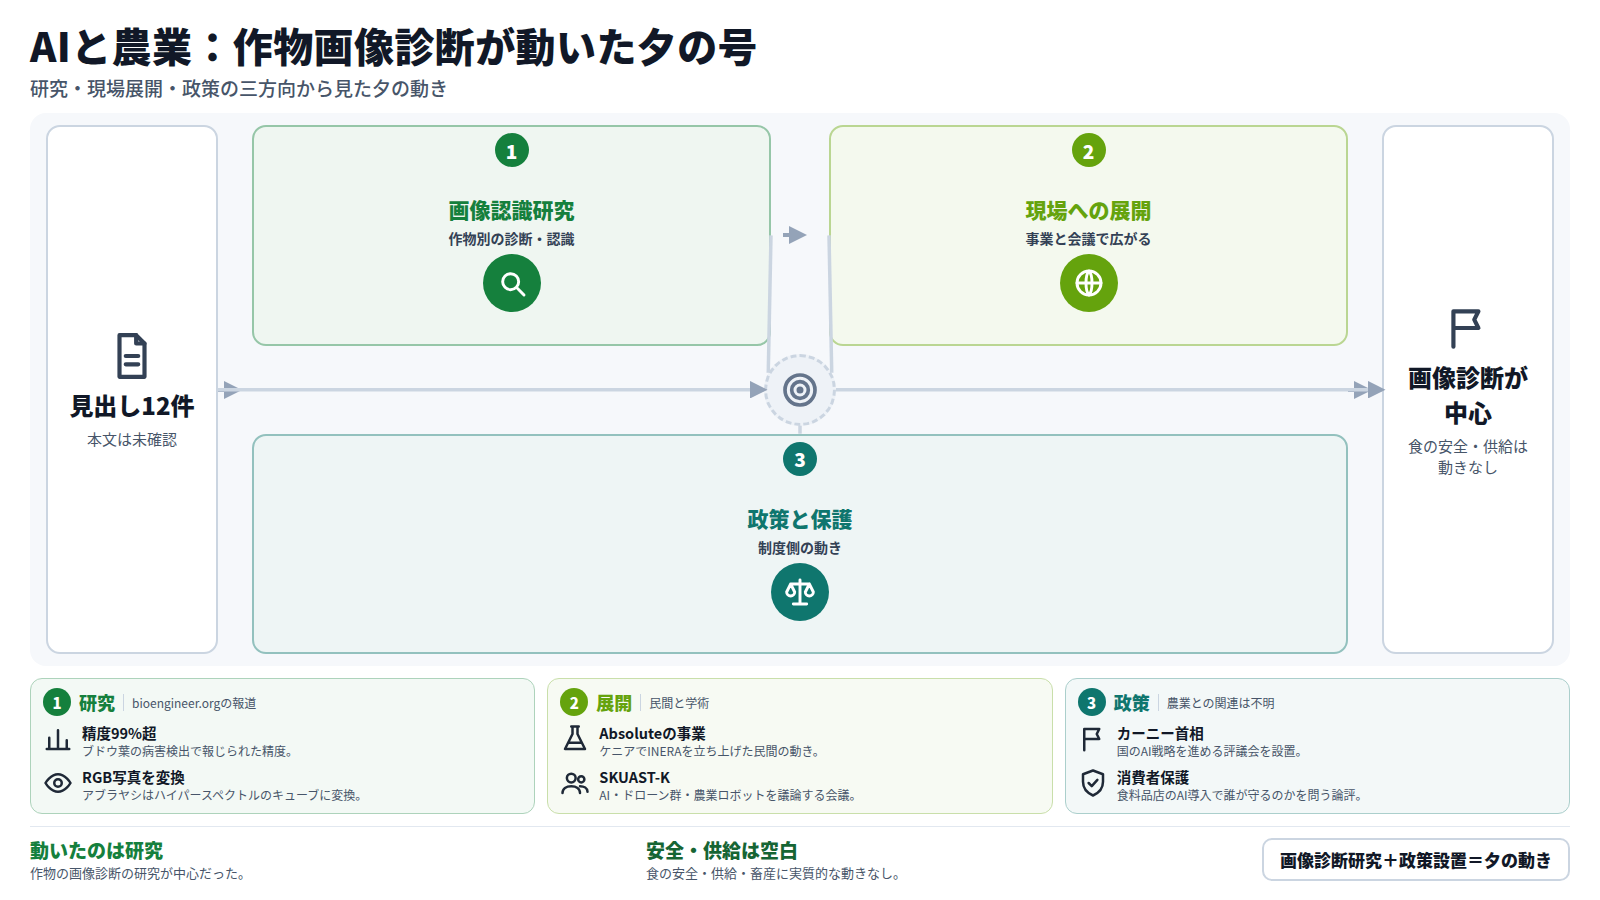1600x900 pixels.
Task: Click the 作物別の診断・認識 subtitle
Action: (512, 239)
